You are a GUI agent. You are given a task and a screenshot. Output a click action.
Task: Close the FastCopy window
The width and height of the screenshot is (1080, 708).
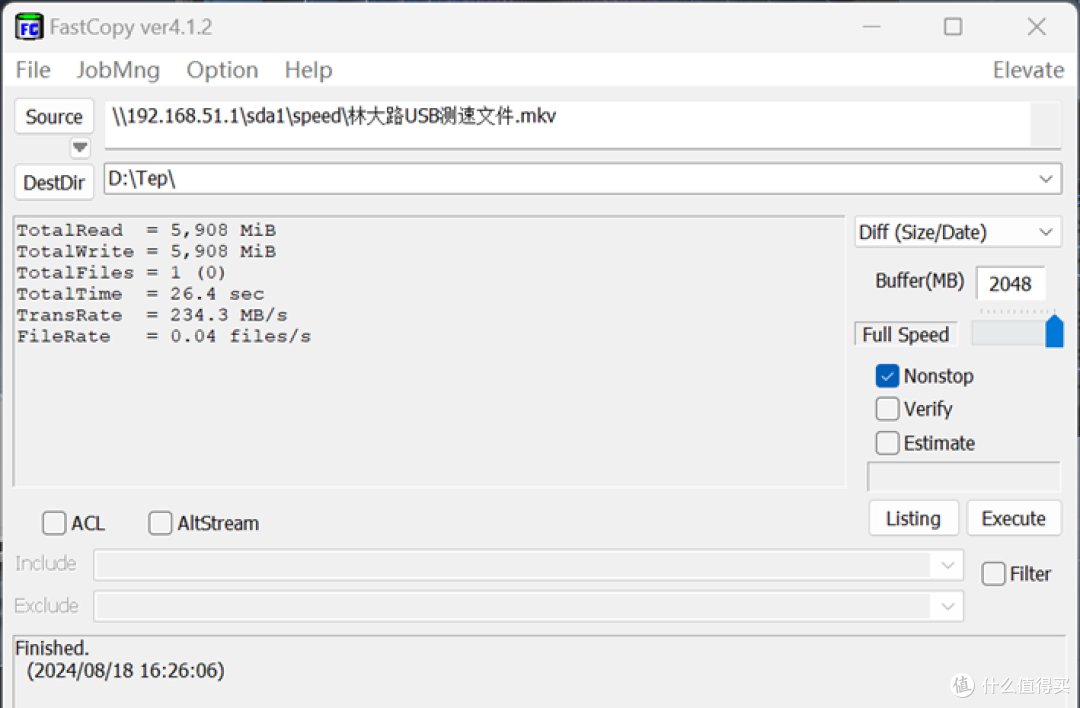point(1037,27)
